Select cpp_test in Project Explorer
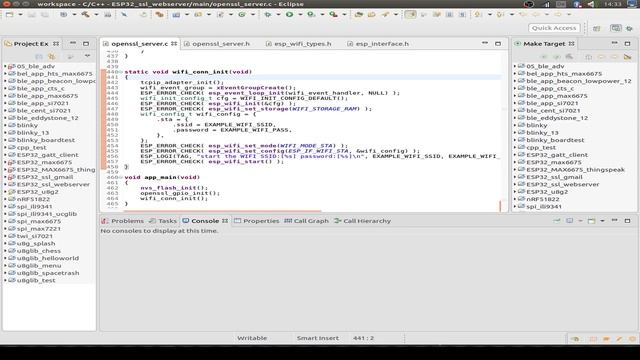Image resolution: width=640 pixels, height=360 pixels. [31, 147]
